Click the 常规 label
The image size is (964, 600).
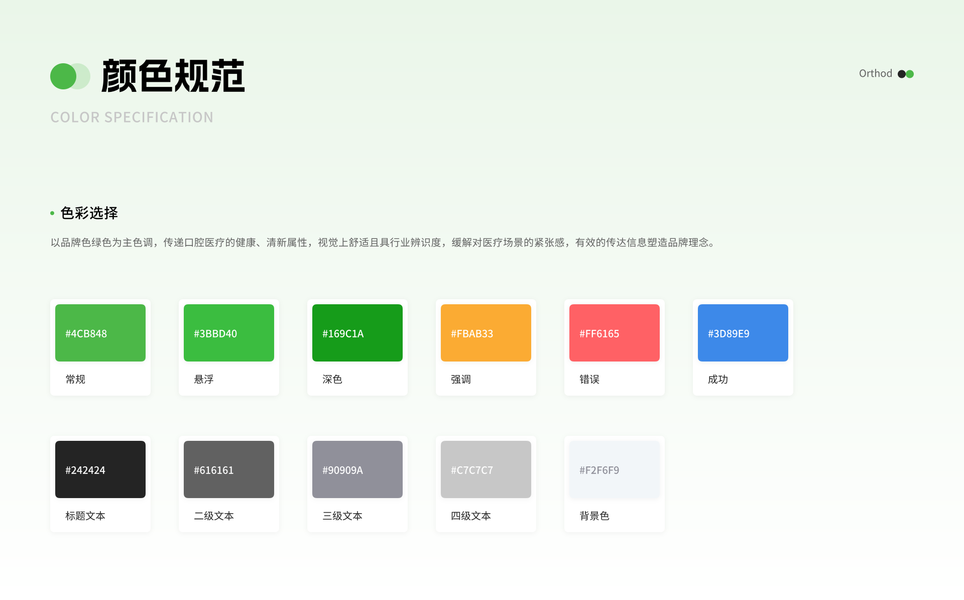tap(75, 379)
